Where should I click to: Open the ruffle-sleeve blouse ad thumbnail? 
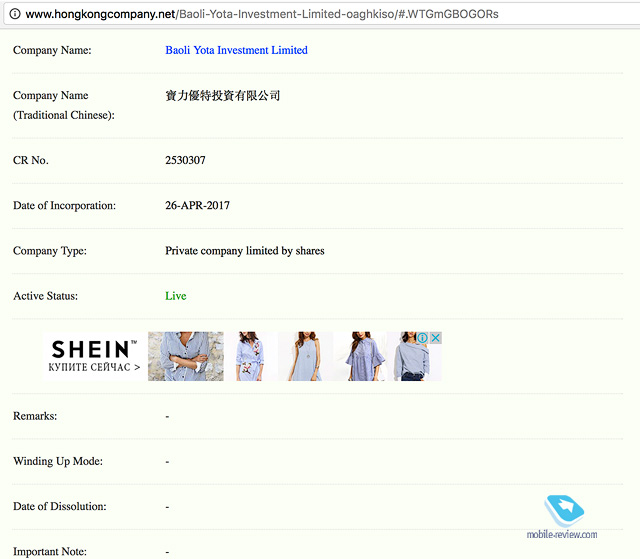(x=362, y=356)
